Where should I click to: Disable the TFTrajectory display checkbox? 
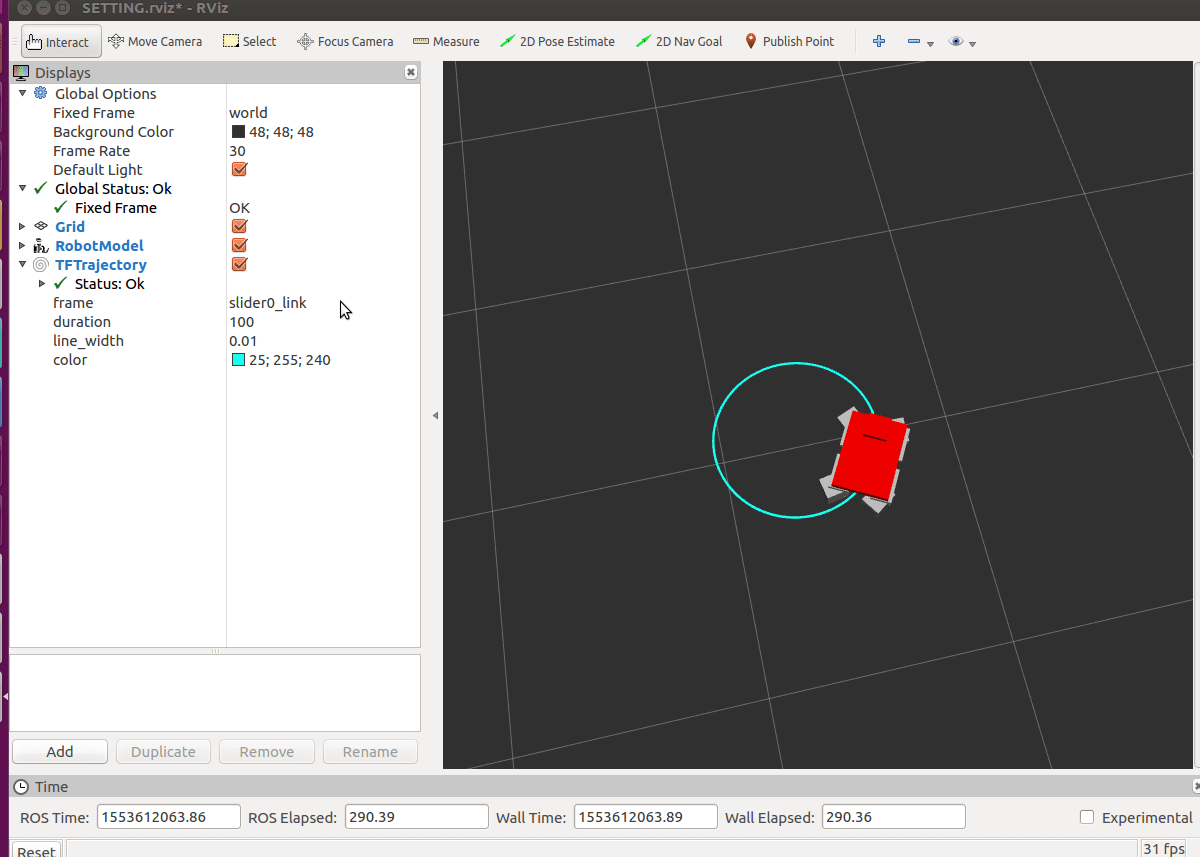click(x=239, y=264)
